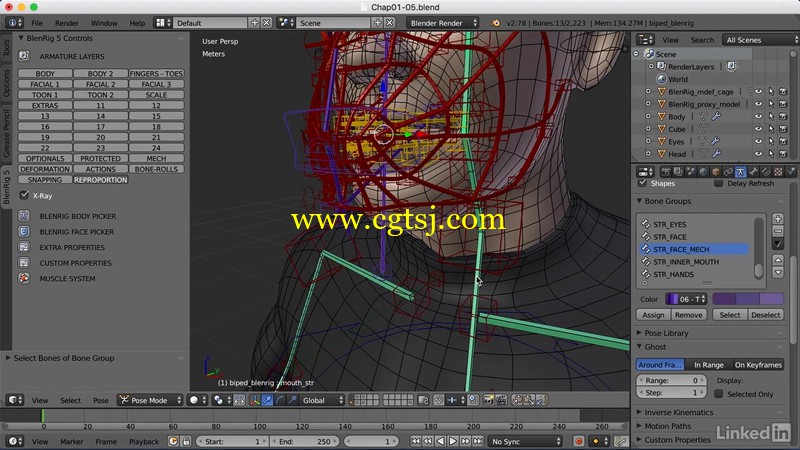This screenshot has width=800, height=450.
Task: Open the Object Constraints properties tab
Action: coord(728,172)
